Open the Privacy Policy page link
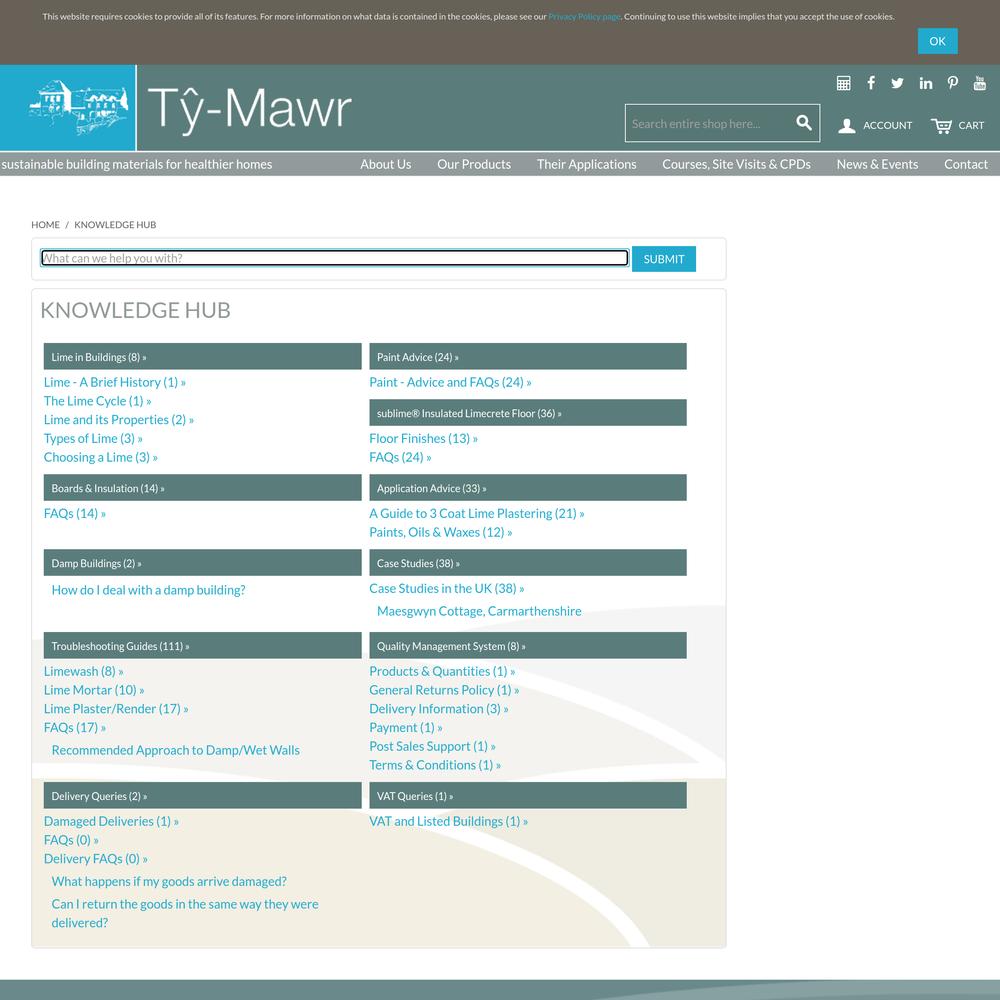Screen dimensions: 1000x1000 (584, 17)
